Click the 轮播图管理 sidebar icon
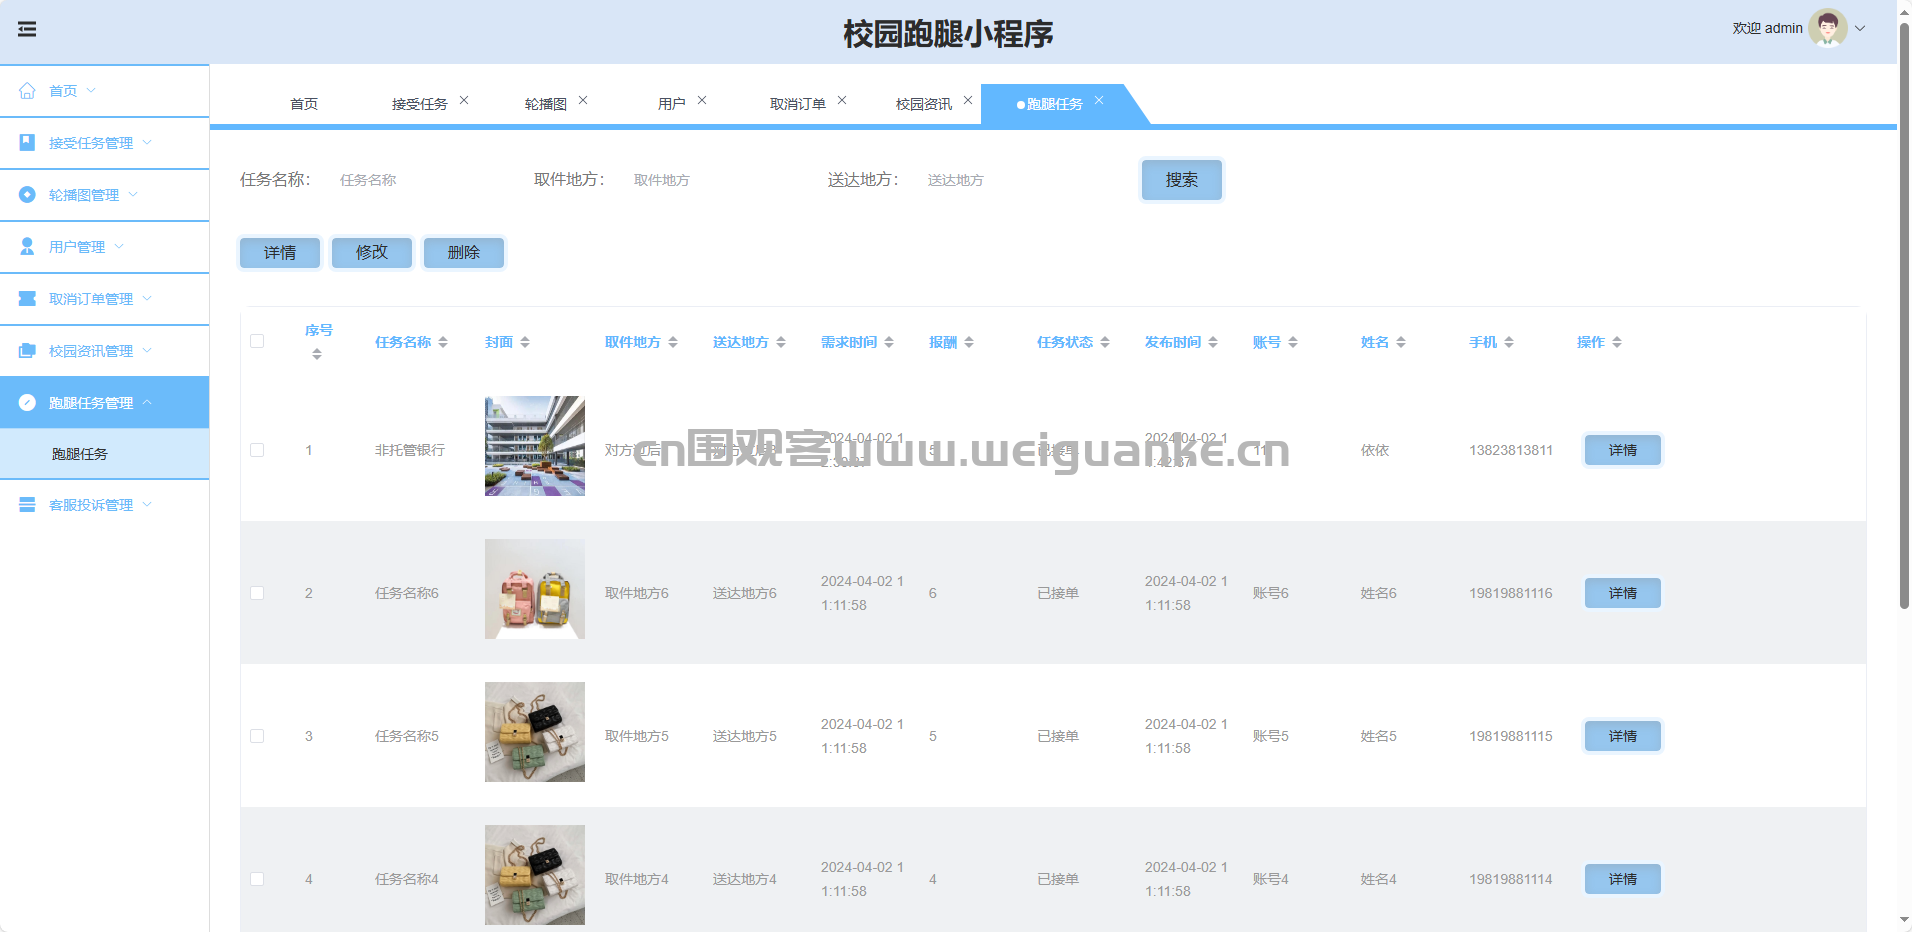The height and width of the screenshot is (932, 1912). point(27,195)
